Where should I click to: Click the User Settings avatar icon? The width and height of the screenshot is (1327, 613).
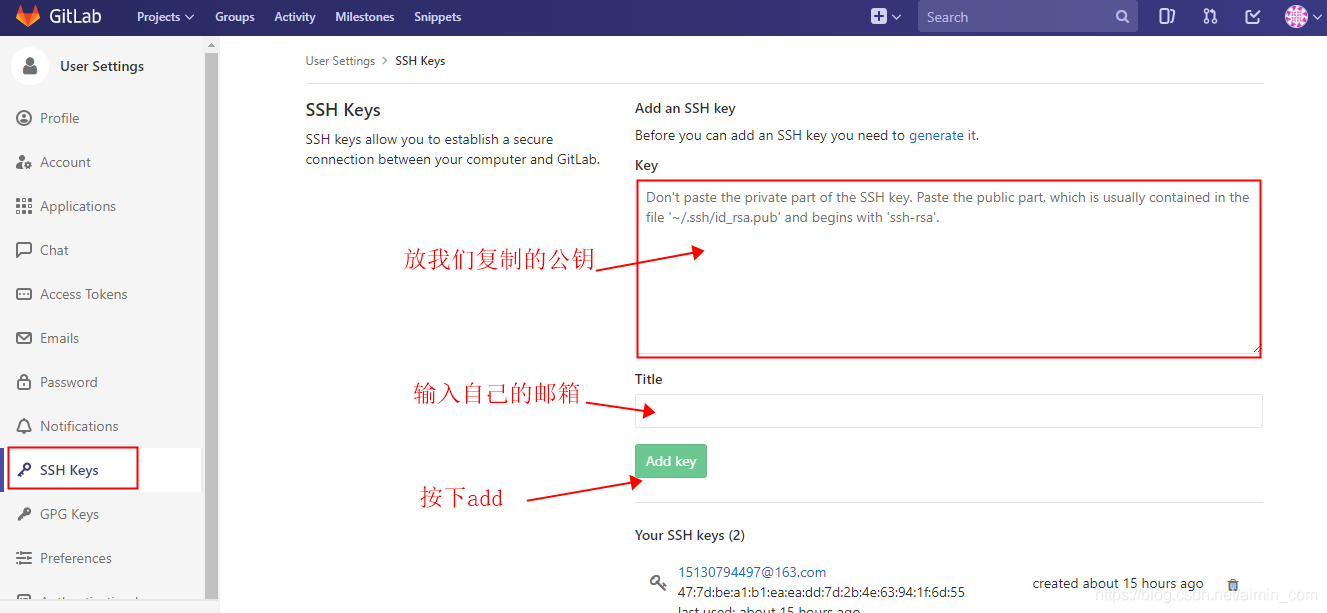(x=30, y=66)
